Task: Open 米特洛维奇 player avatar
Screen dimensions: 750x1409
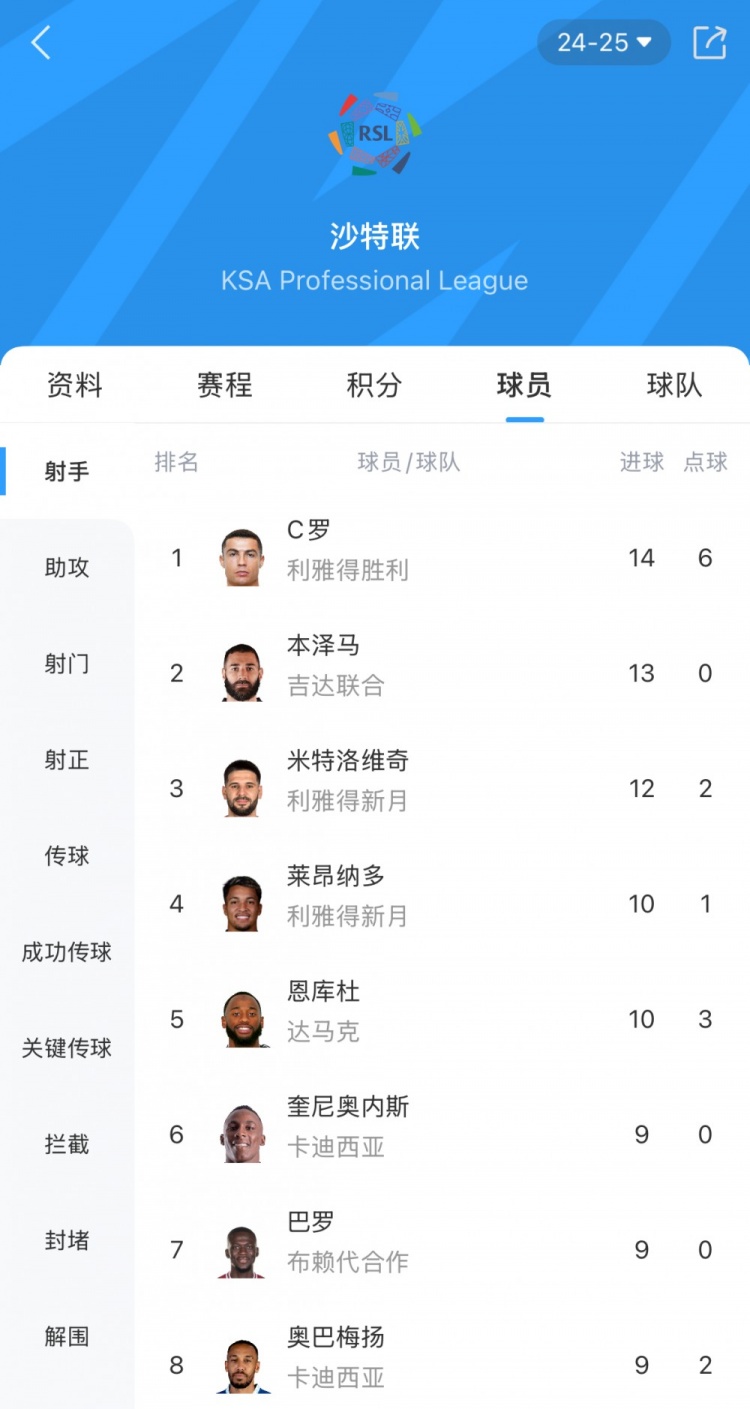Action: (x=242, y=789)
